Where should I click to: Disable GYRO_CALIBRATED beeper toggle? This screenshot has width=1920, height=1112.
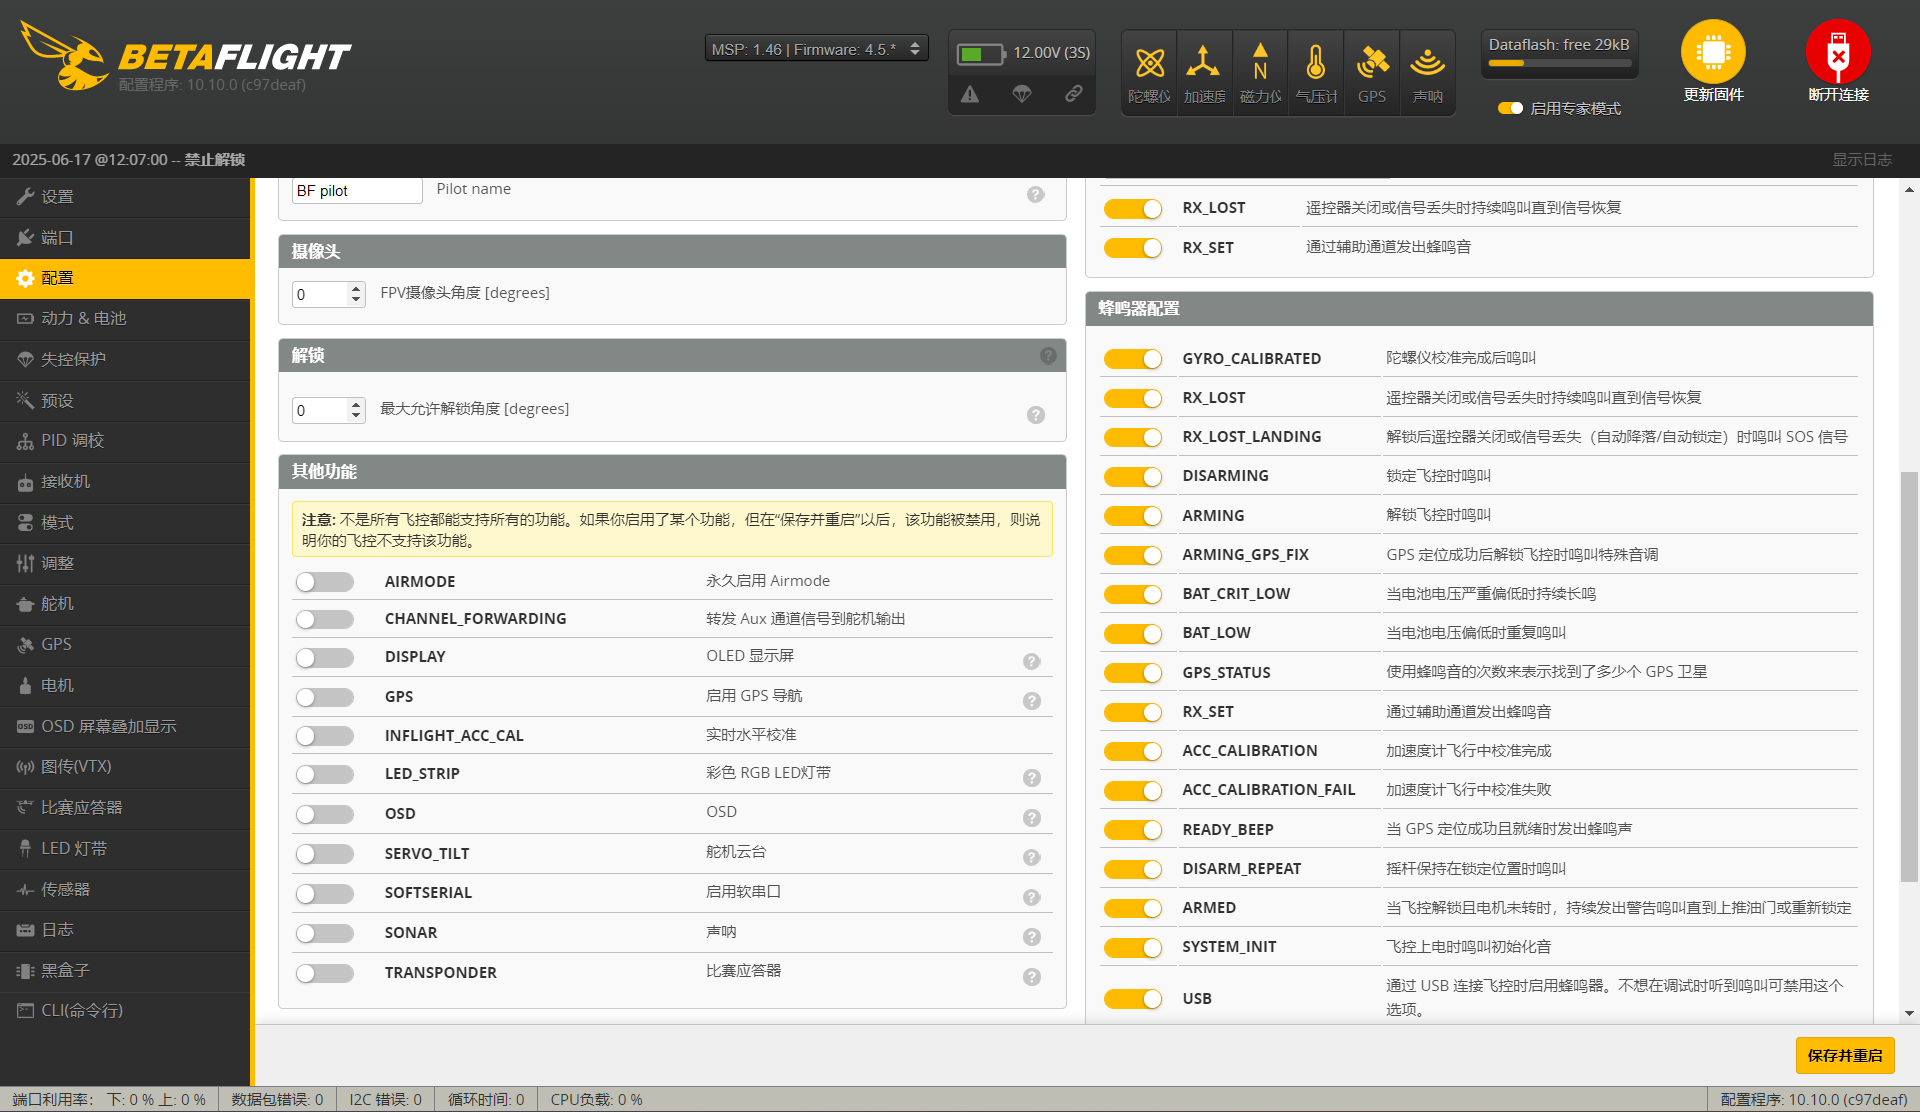pos(1133,359)
